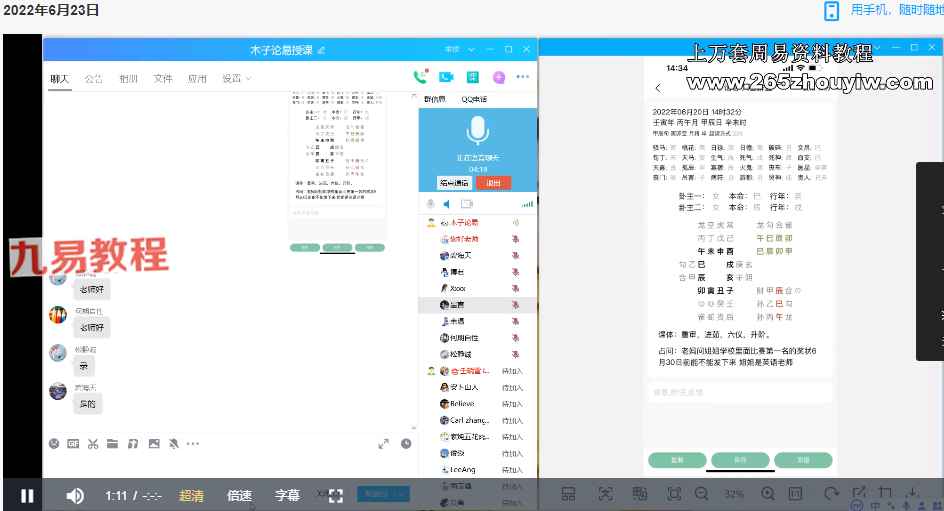This screenshot has height=511, width=944.
Task: Select the scissors screenshot tool
Action: click(x=93, y=443)
